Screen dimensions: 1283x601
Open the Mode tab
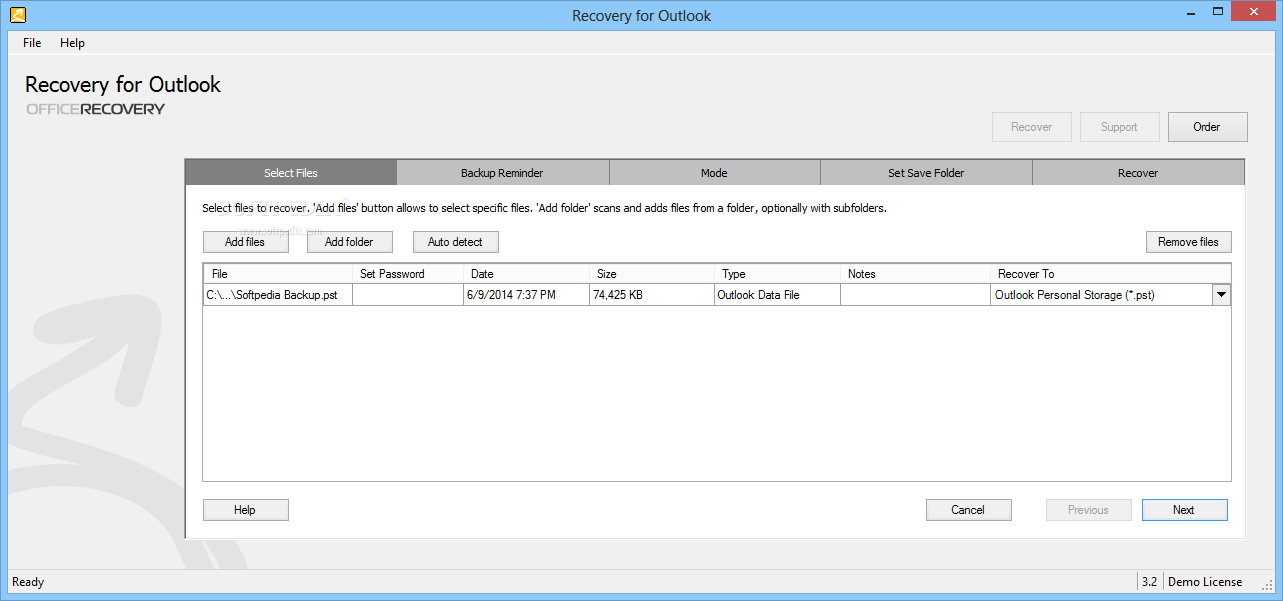714,173
